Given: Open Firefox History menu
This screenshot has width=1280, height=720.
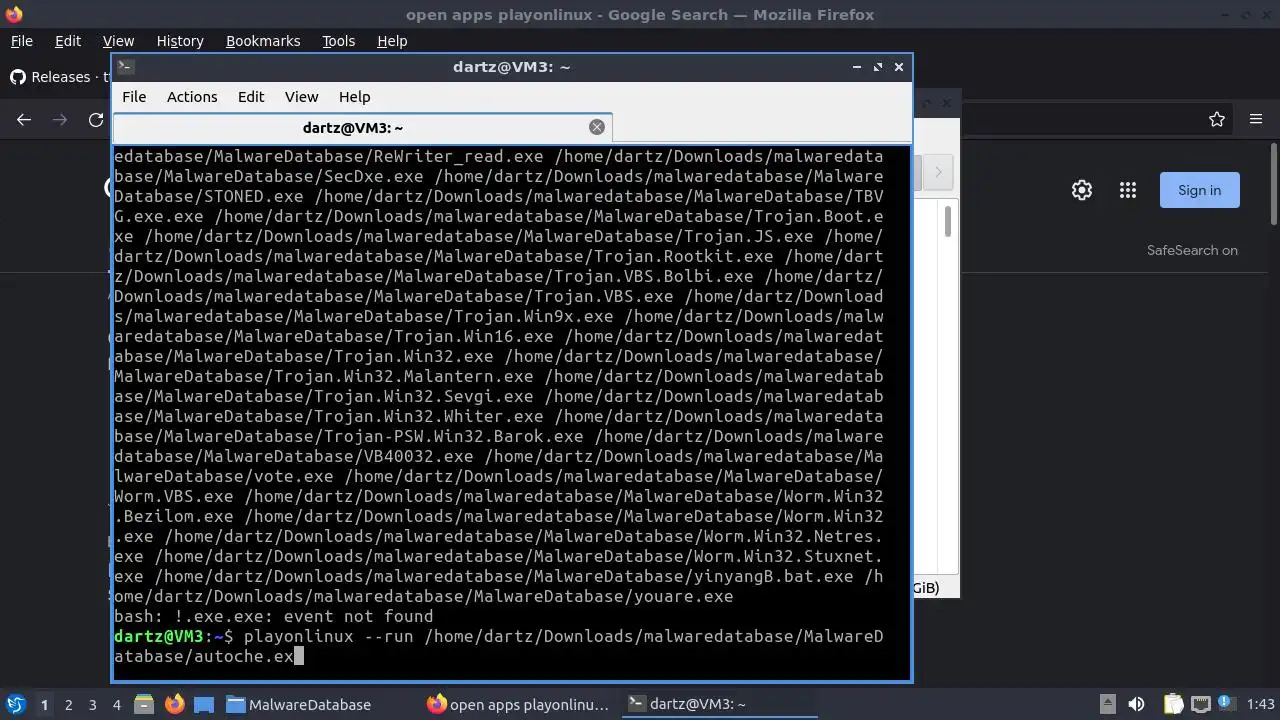Looking at the screenshot, I should pos(180,41).
